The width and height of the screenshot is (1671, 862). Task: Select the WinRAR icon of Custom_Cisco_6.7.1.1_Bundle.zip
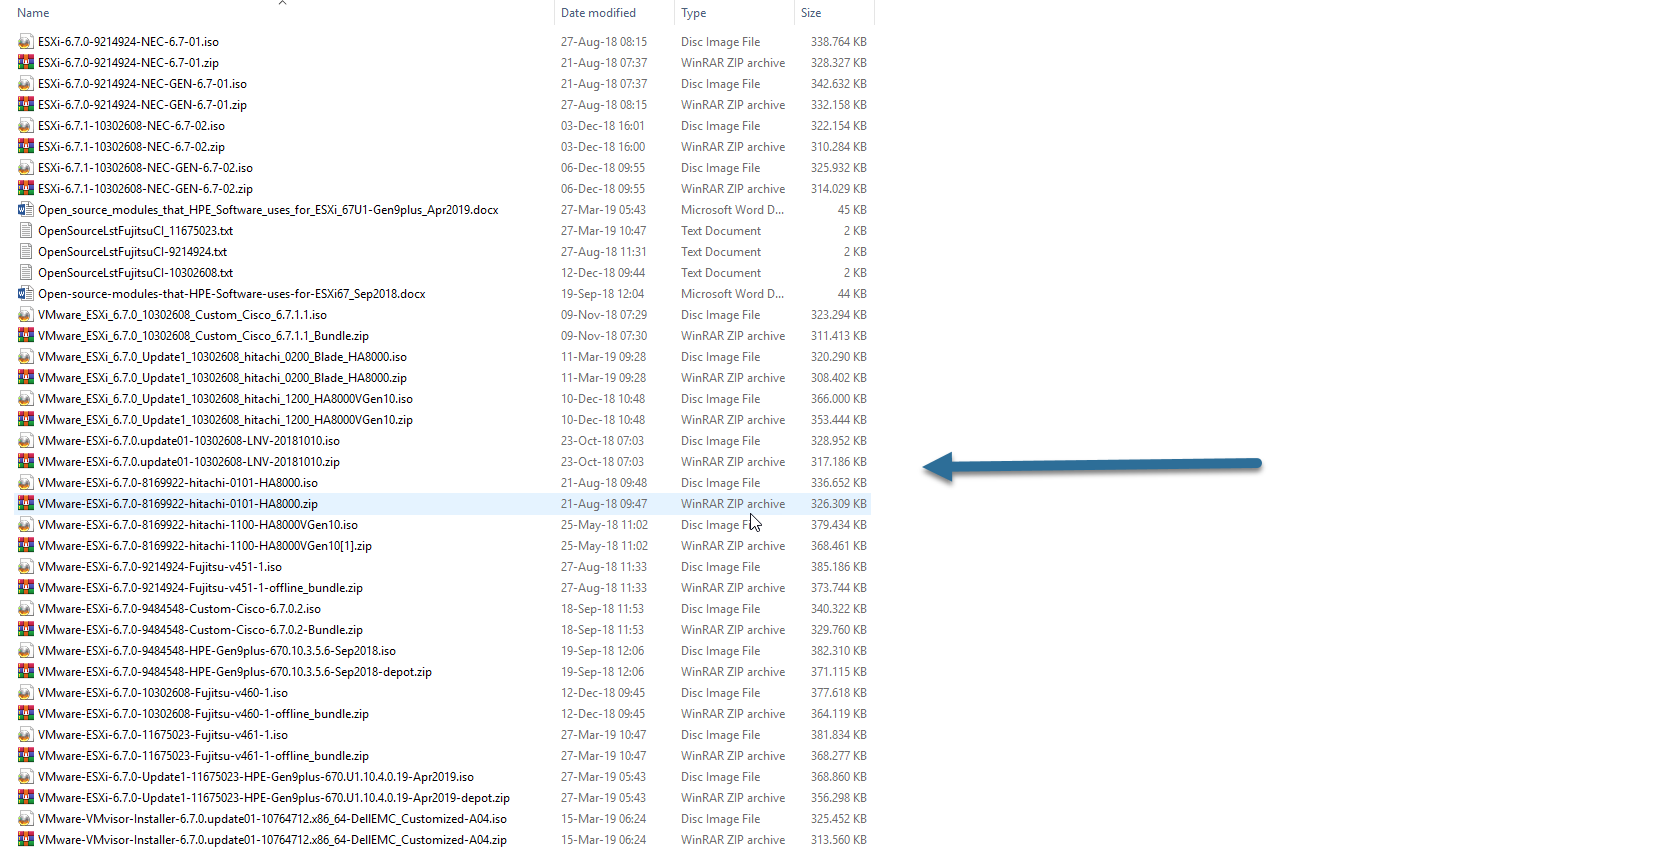coord(26,336)
